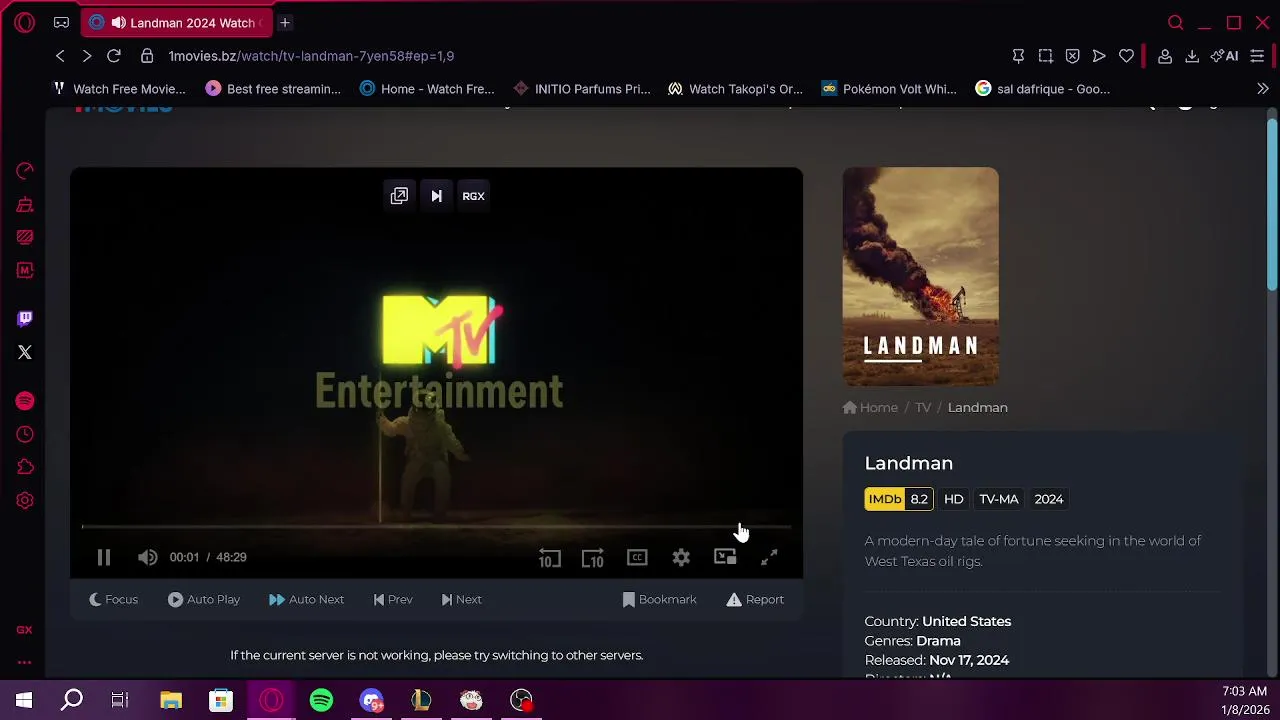Open a new browser tab
Screen dimensions: 1280x720
pyautogui.click(x=284, y=22)
